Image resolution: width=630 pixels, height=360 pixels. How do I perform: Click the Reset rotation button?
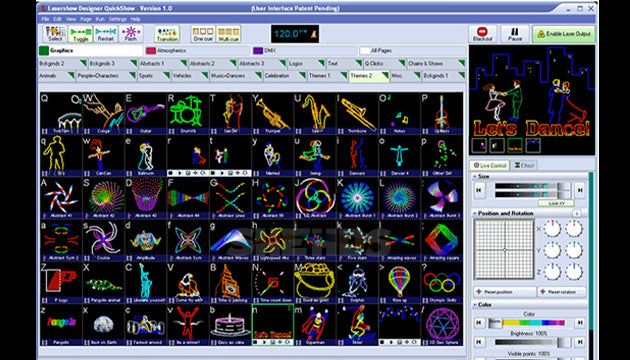pyautogui.click(x=562, y=292)
